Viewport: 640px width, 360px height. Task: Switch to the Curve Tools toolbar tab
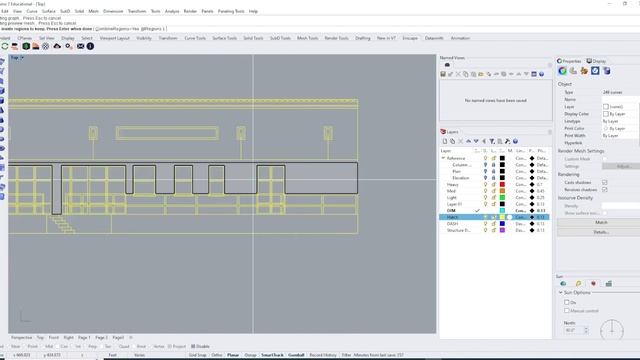click(195, 38)
